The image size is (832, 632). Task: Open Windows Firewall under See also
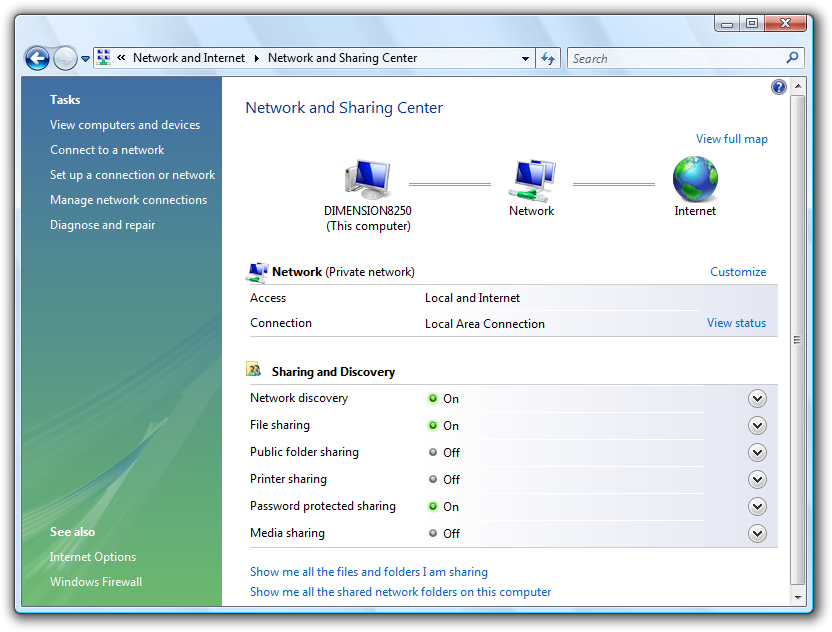[96, 582]
